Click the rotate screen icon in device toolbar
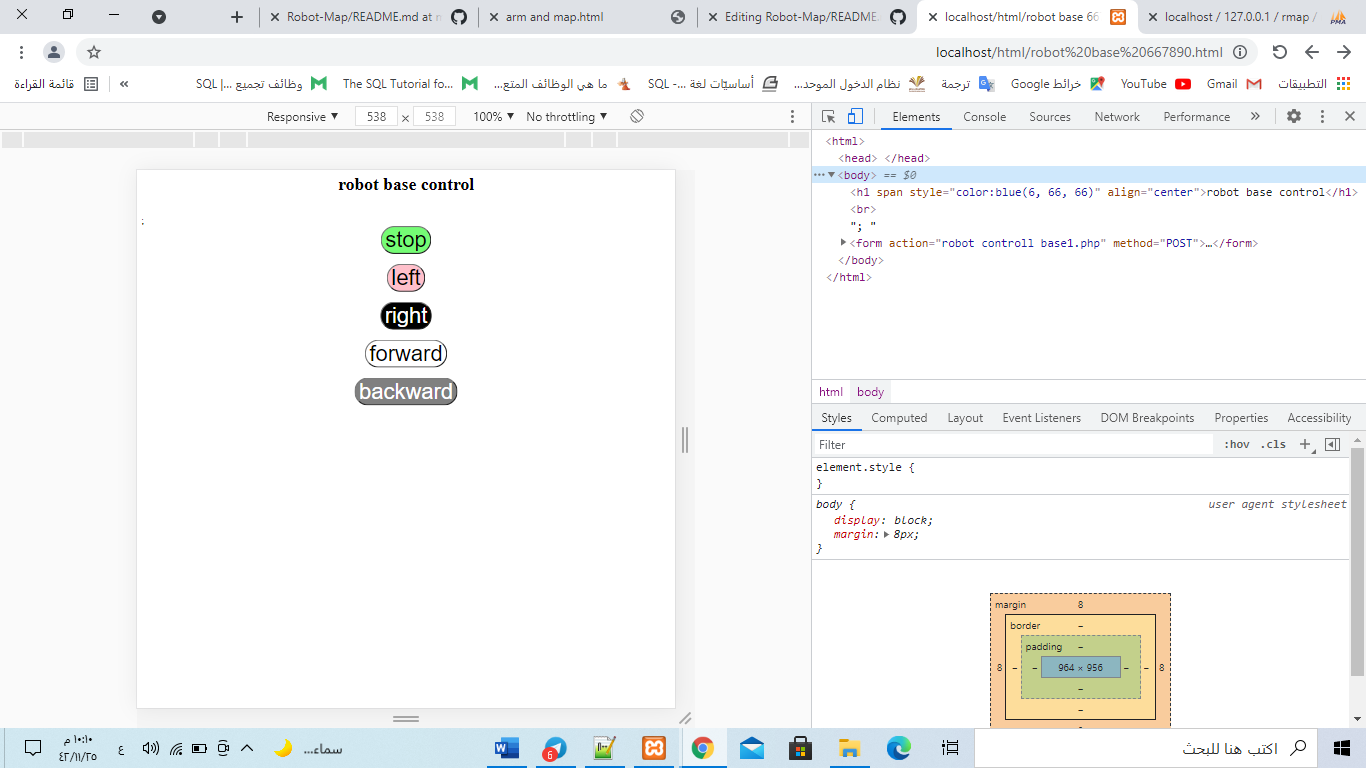Screen dimensions: 1366x768 pos(636,117)
